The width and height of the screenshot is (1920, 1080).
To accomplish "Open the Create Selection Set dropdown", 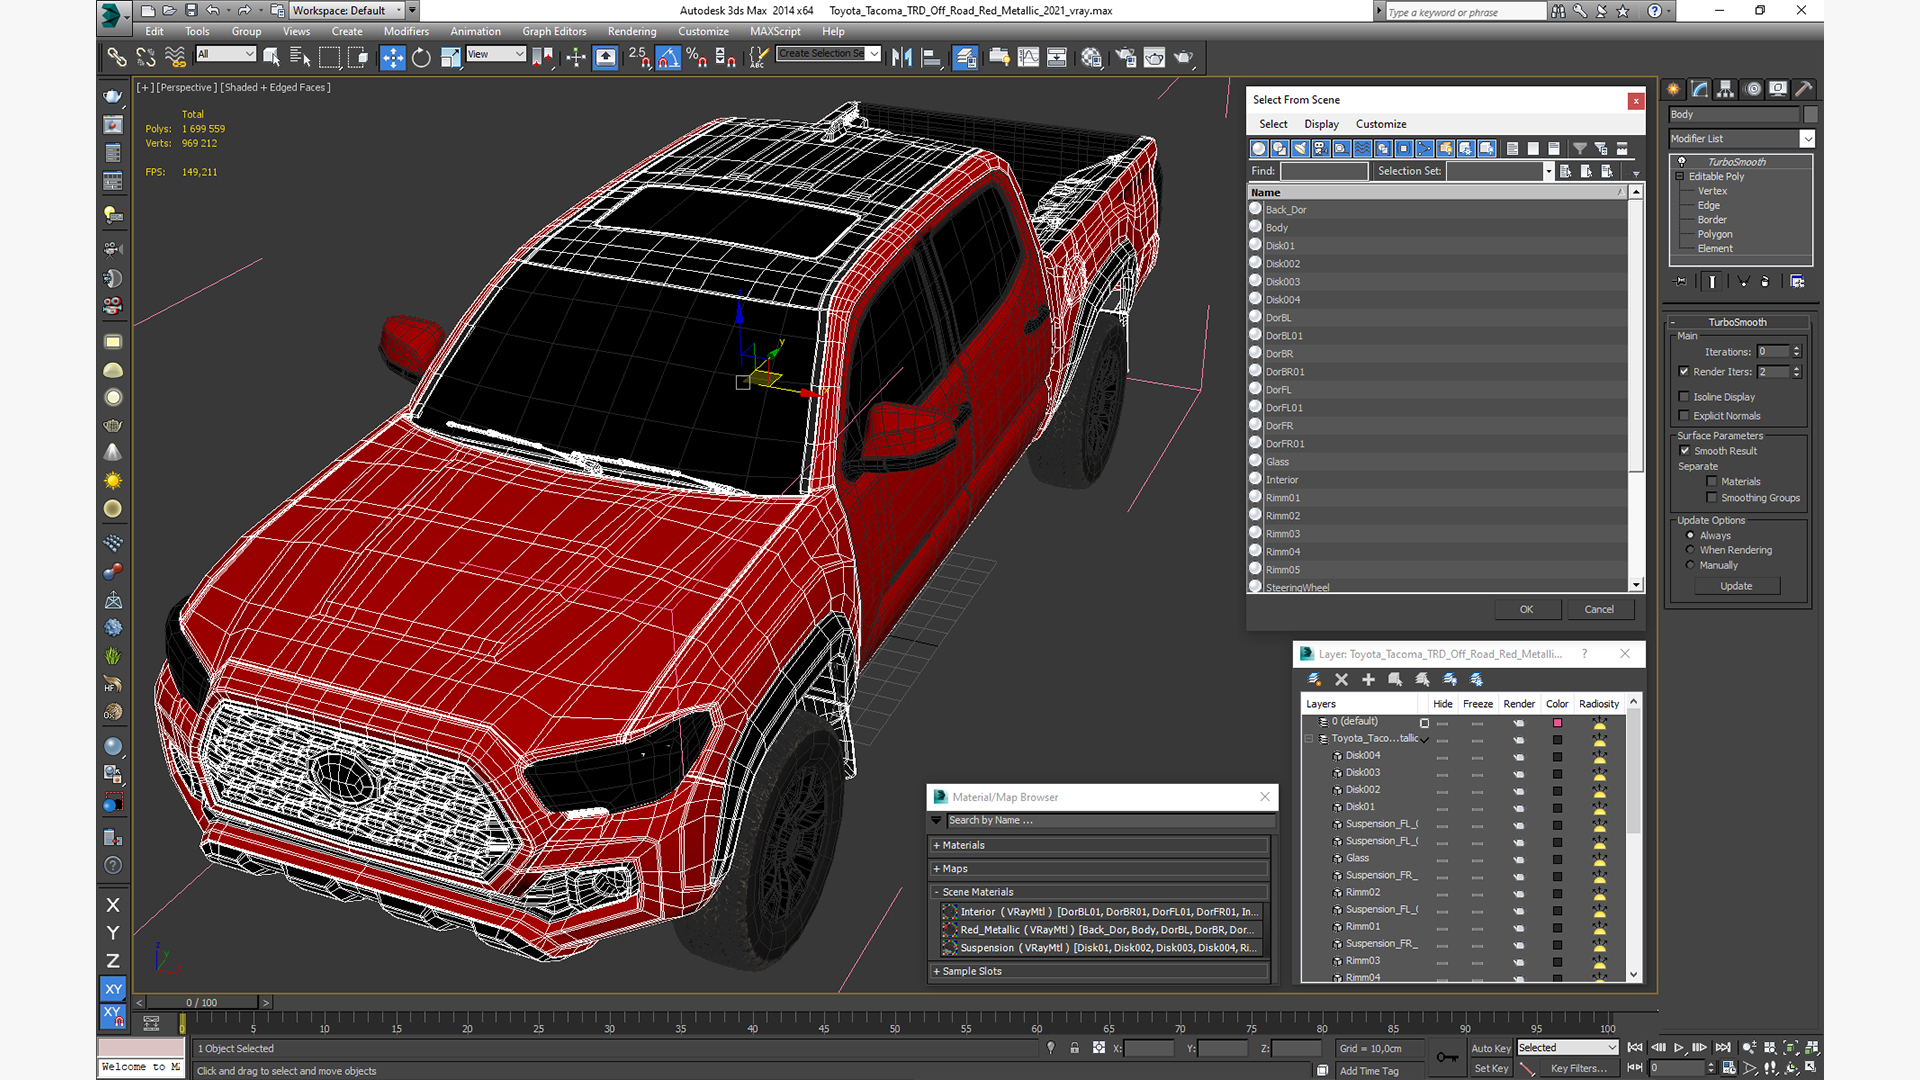I will click(829, 54).
